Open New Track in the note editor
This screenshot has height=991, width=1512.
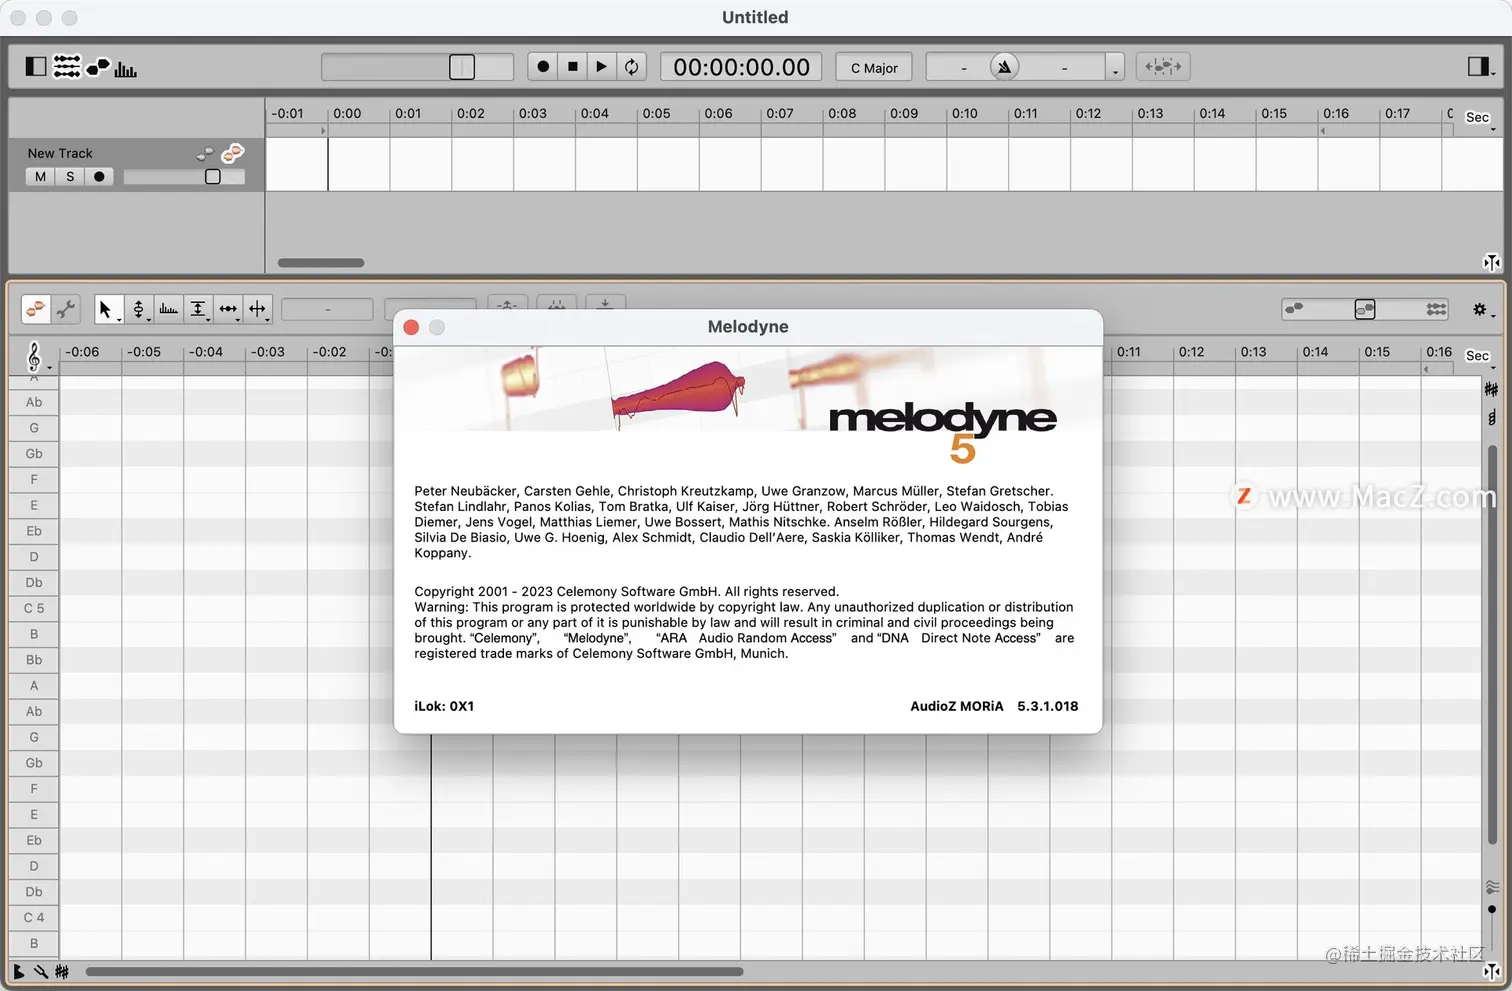[x=233, y=152]
